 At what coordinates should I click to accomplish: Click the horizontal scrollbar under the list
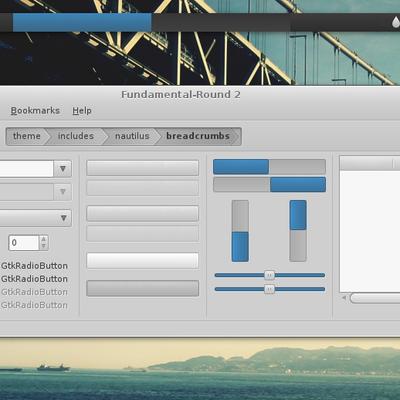[375, 298]
